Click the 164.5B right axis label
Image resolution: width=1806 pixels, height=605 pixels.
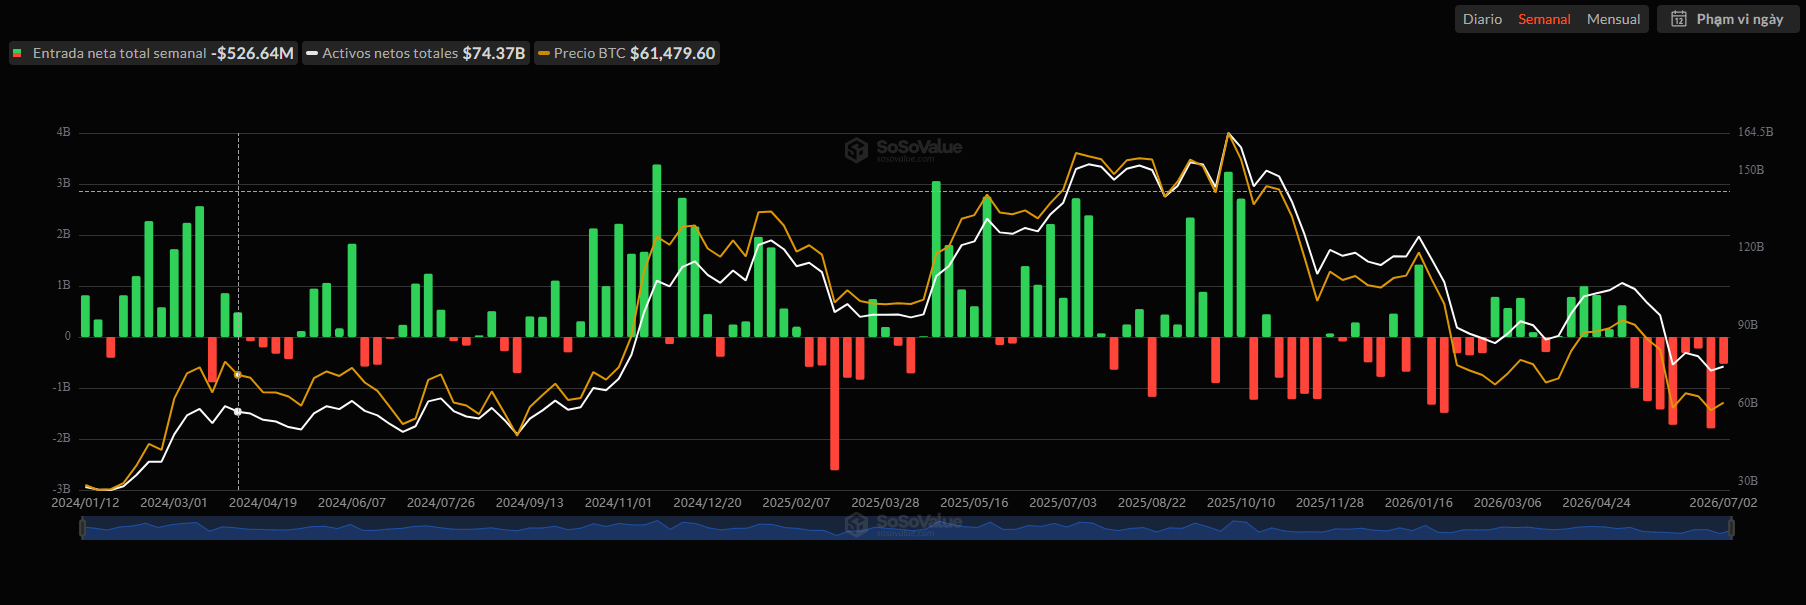tap(1755, 132)
